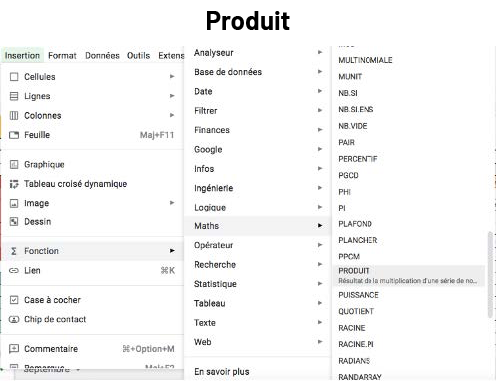Add a Commentaire
Viewport: 496px width, 381px height.
pos(93,349)
